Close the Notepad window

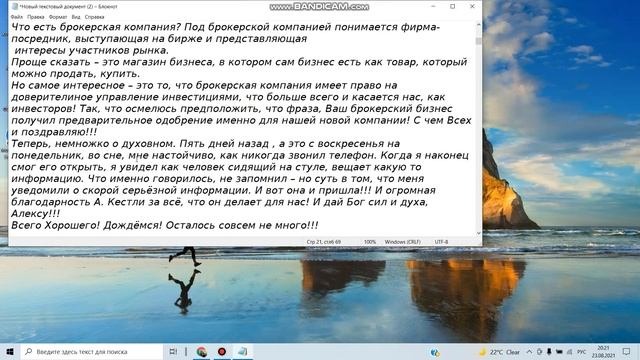coord(472,7)
